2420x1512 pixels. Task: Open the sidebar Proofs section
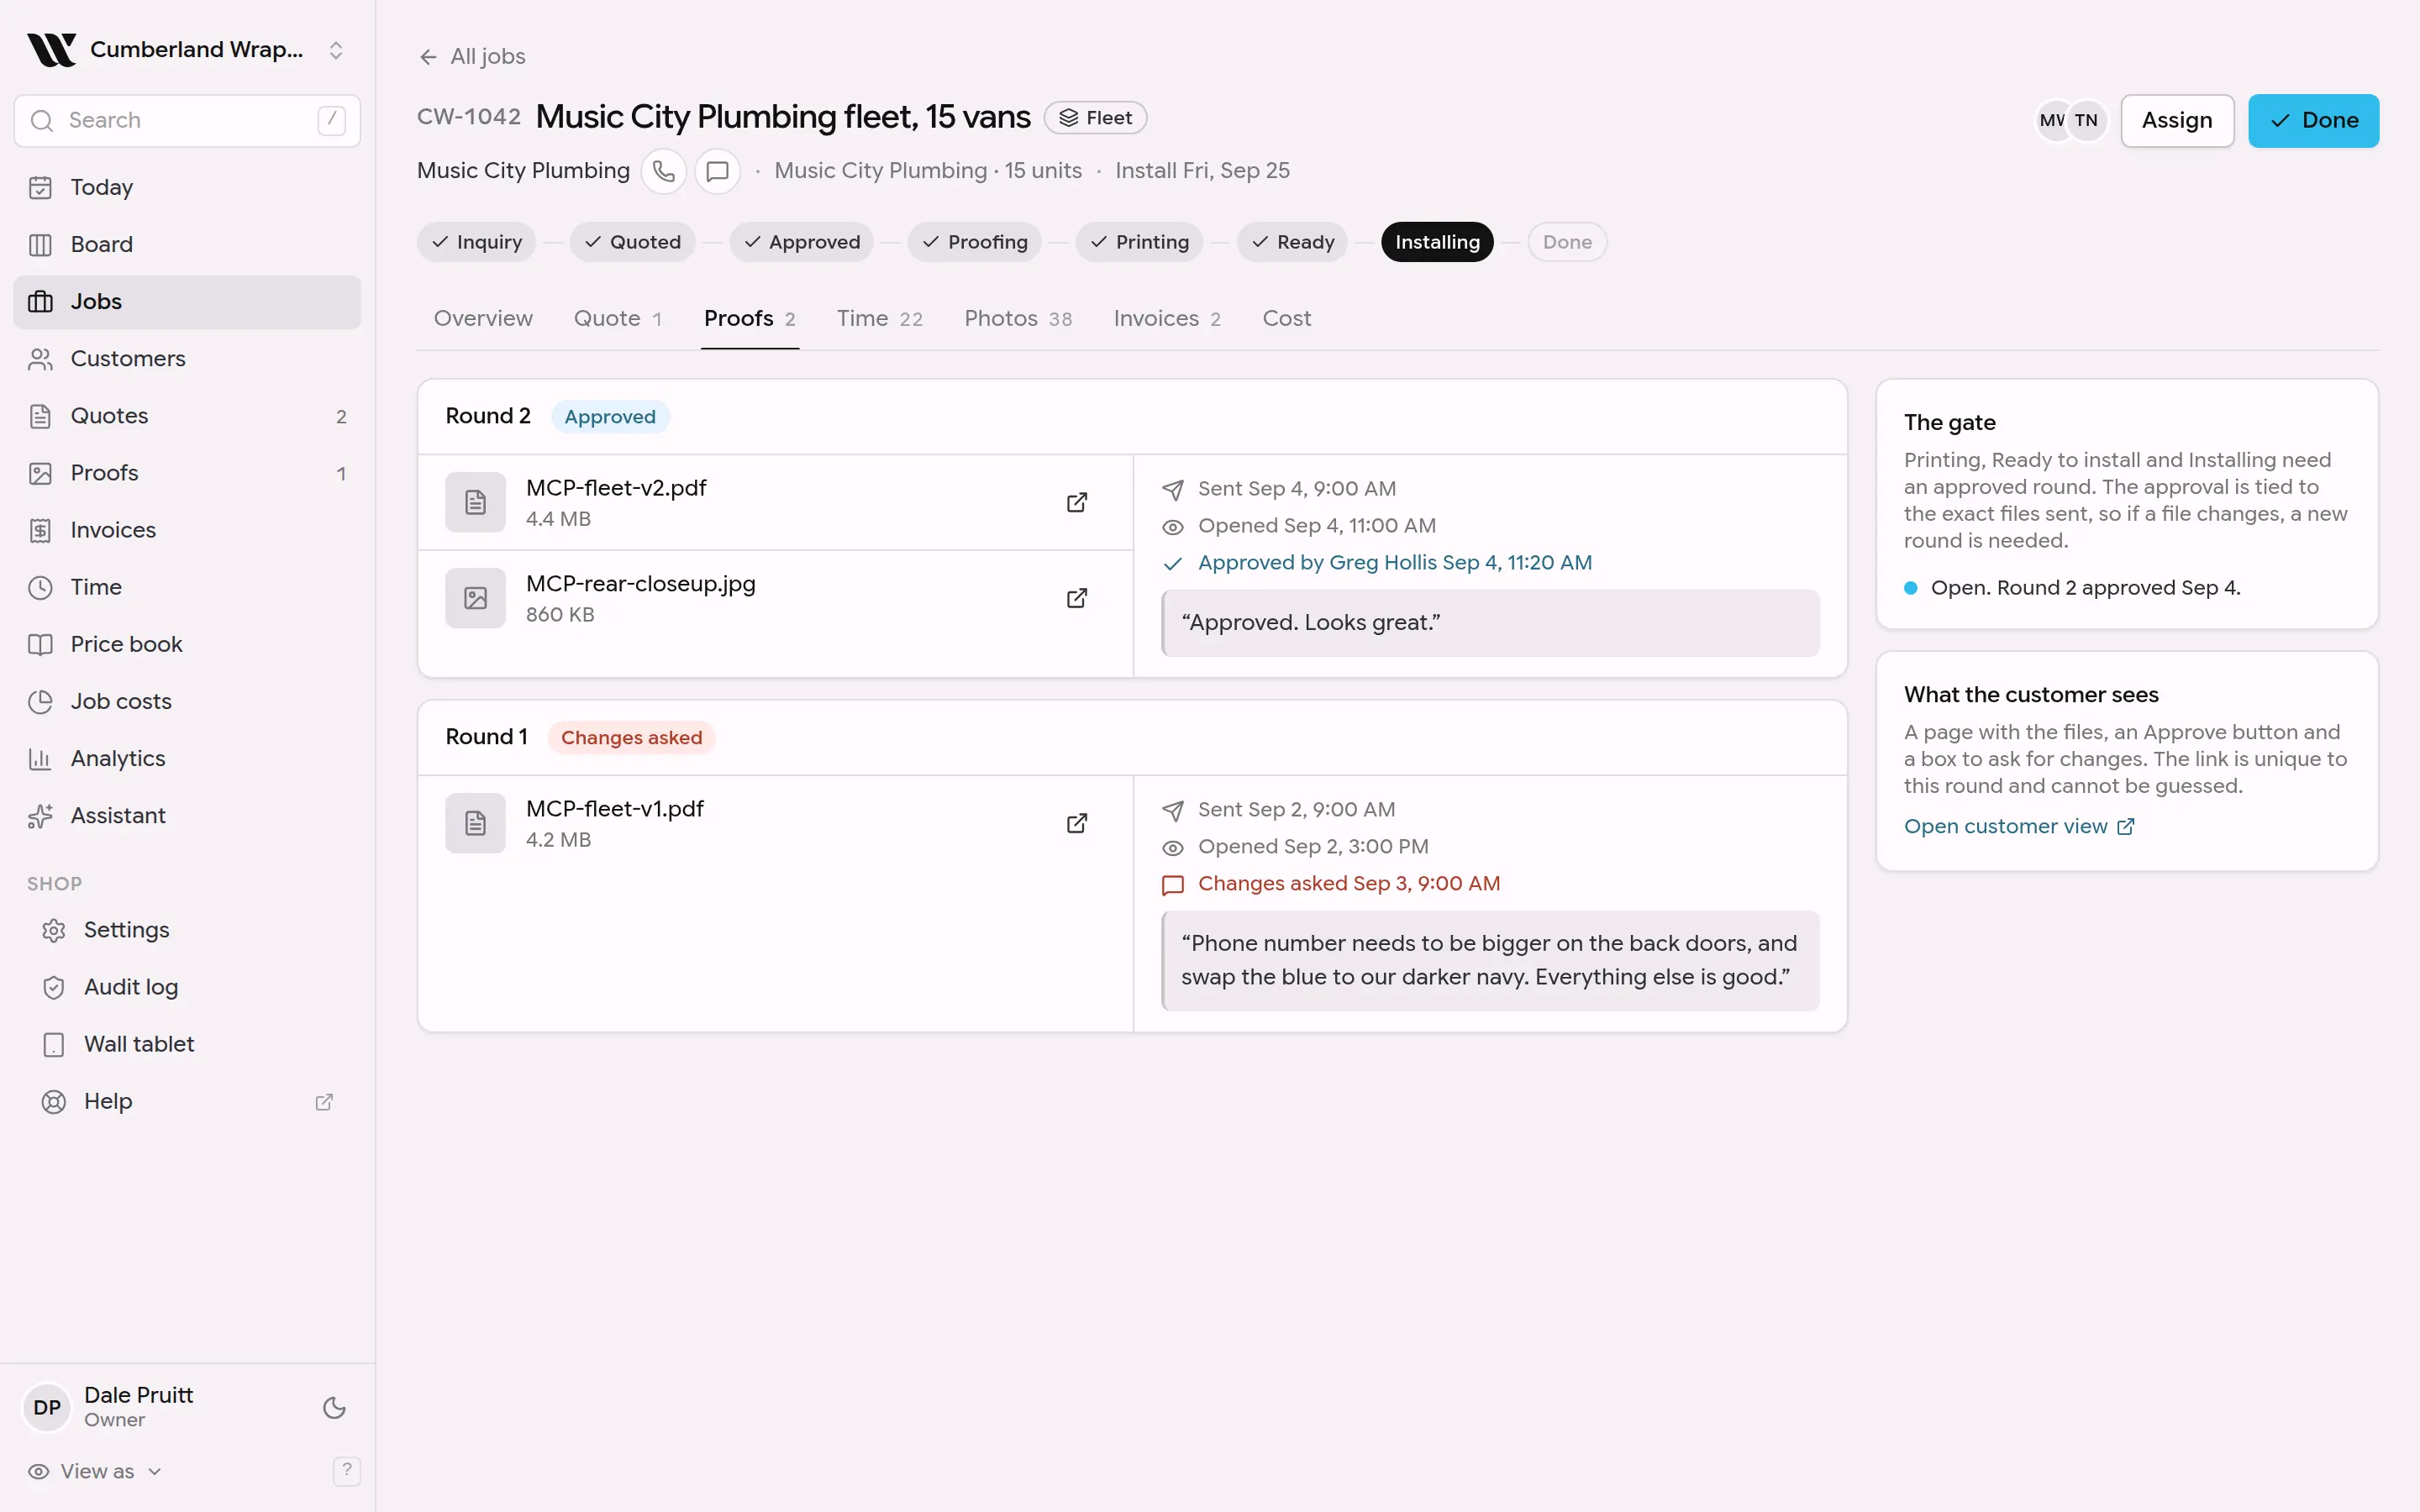coord(187,473)
